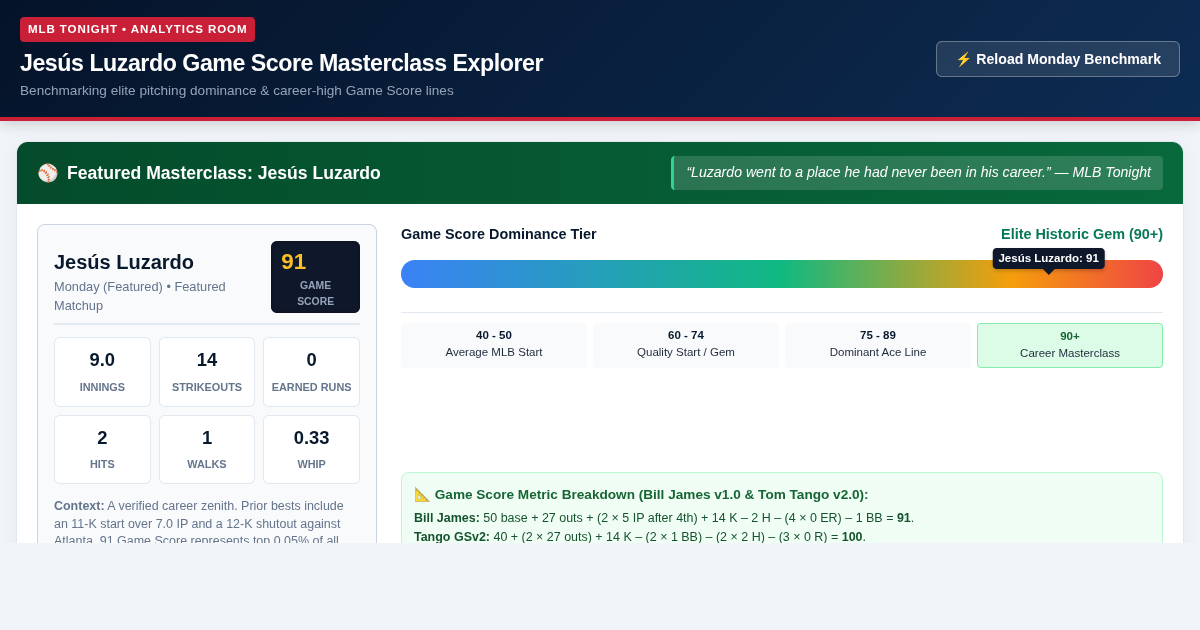Click the Reload Monday Benchmark button
The width and height of the screenshot is (1200, 630).
tap(1058, 59)
